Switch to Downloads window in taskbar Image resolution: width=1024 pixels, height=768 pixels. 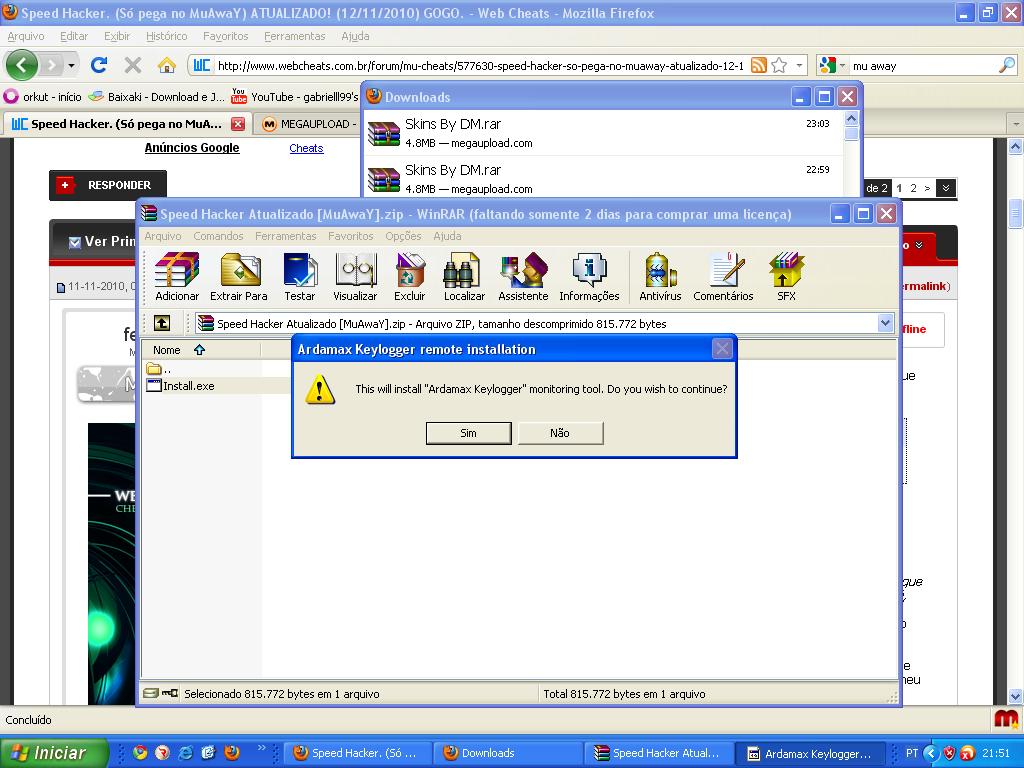pos(507,753)
